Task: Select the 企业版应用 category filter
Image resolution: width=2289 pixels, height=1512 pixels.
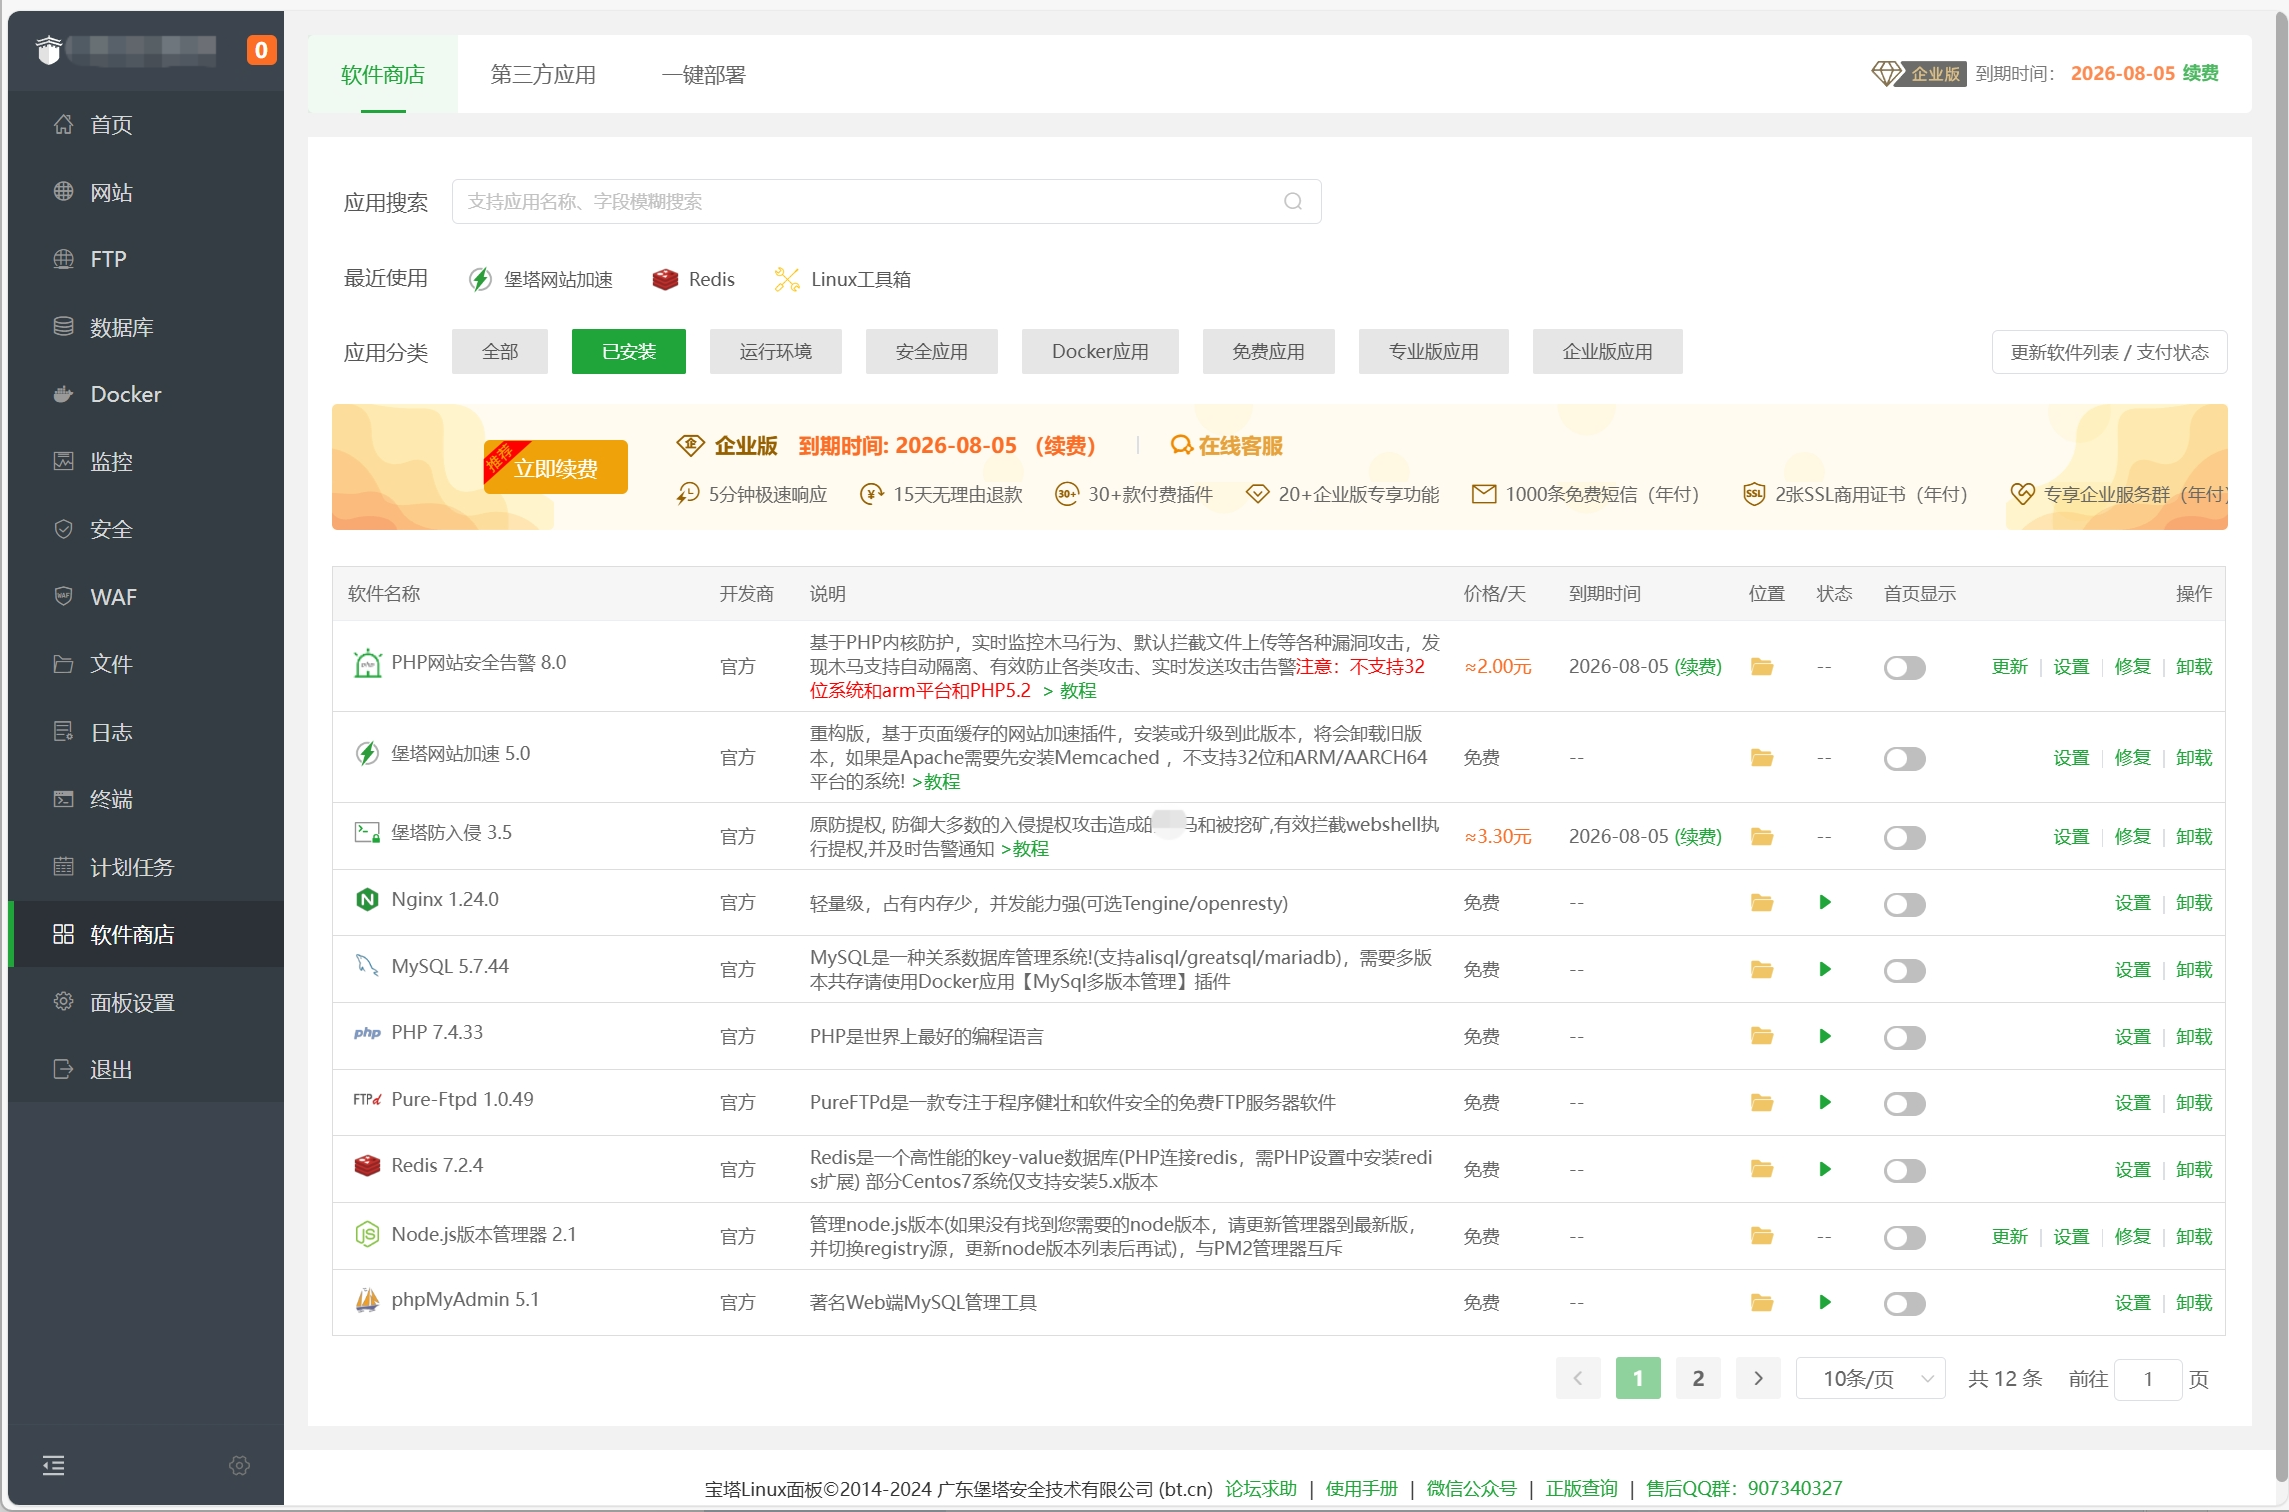Action: click(x=1607, y=352)
